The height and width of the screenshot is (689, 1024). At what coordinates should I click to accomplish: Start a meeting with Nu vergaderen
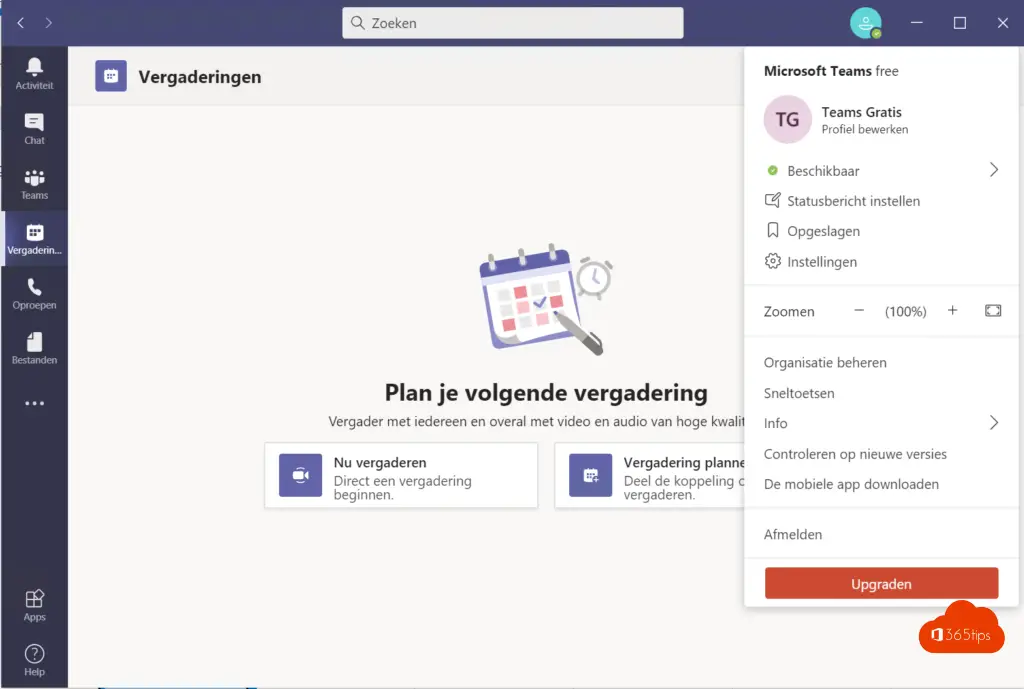401,476
